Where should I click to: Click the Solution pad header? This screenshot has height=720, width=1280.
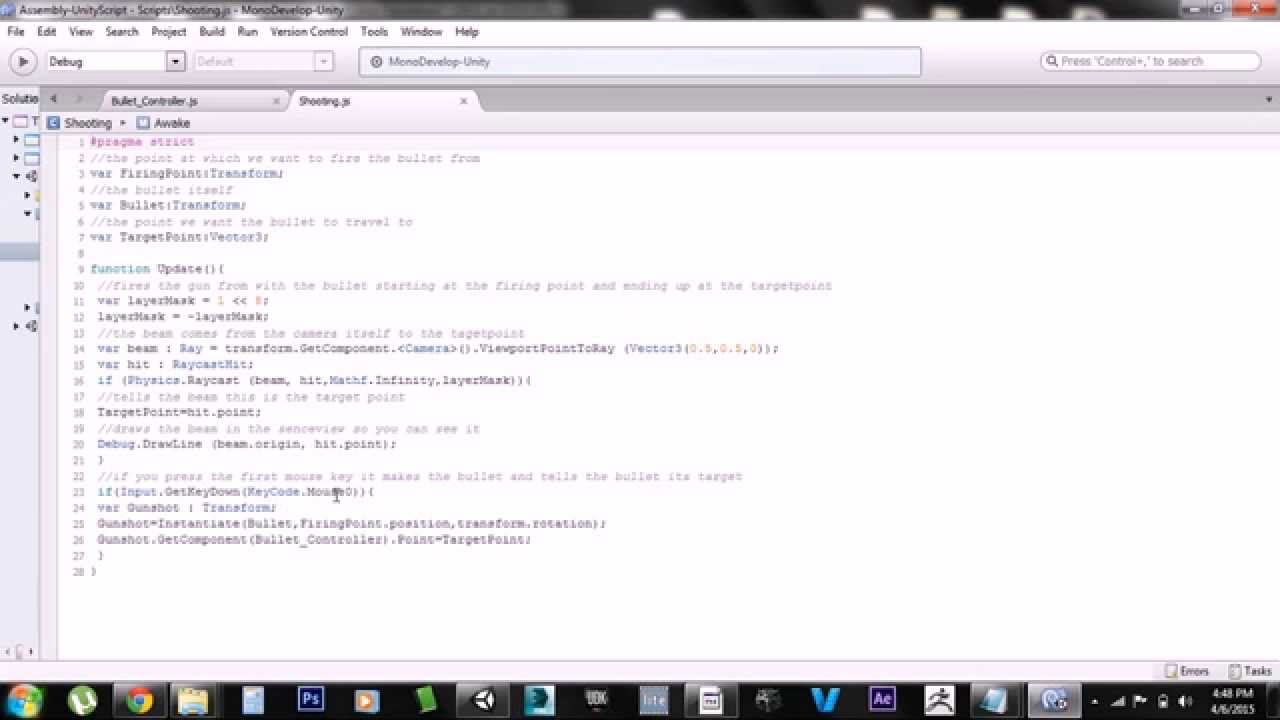tap(19, 99)
